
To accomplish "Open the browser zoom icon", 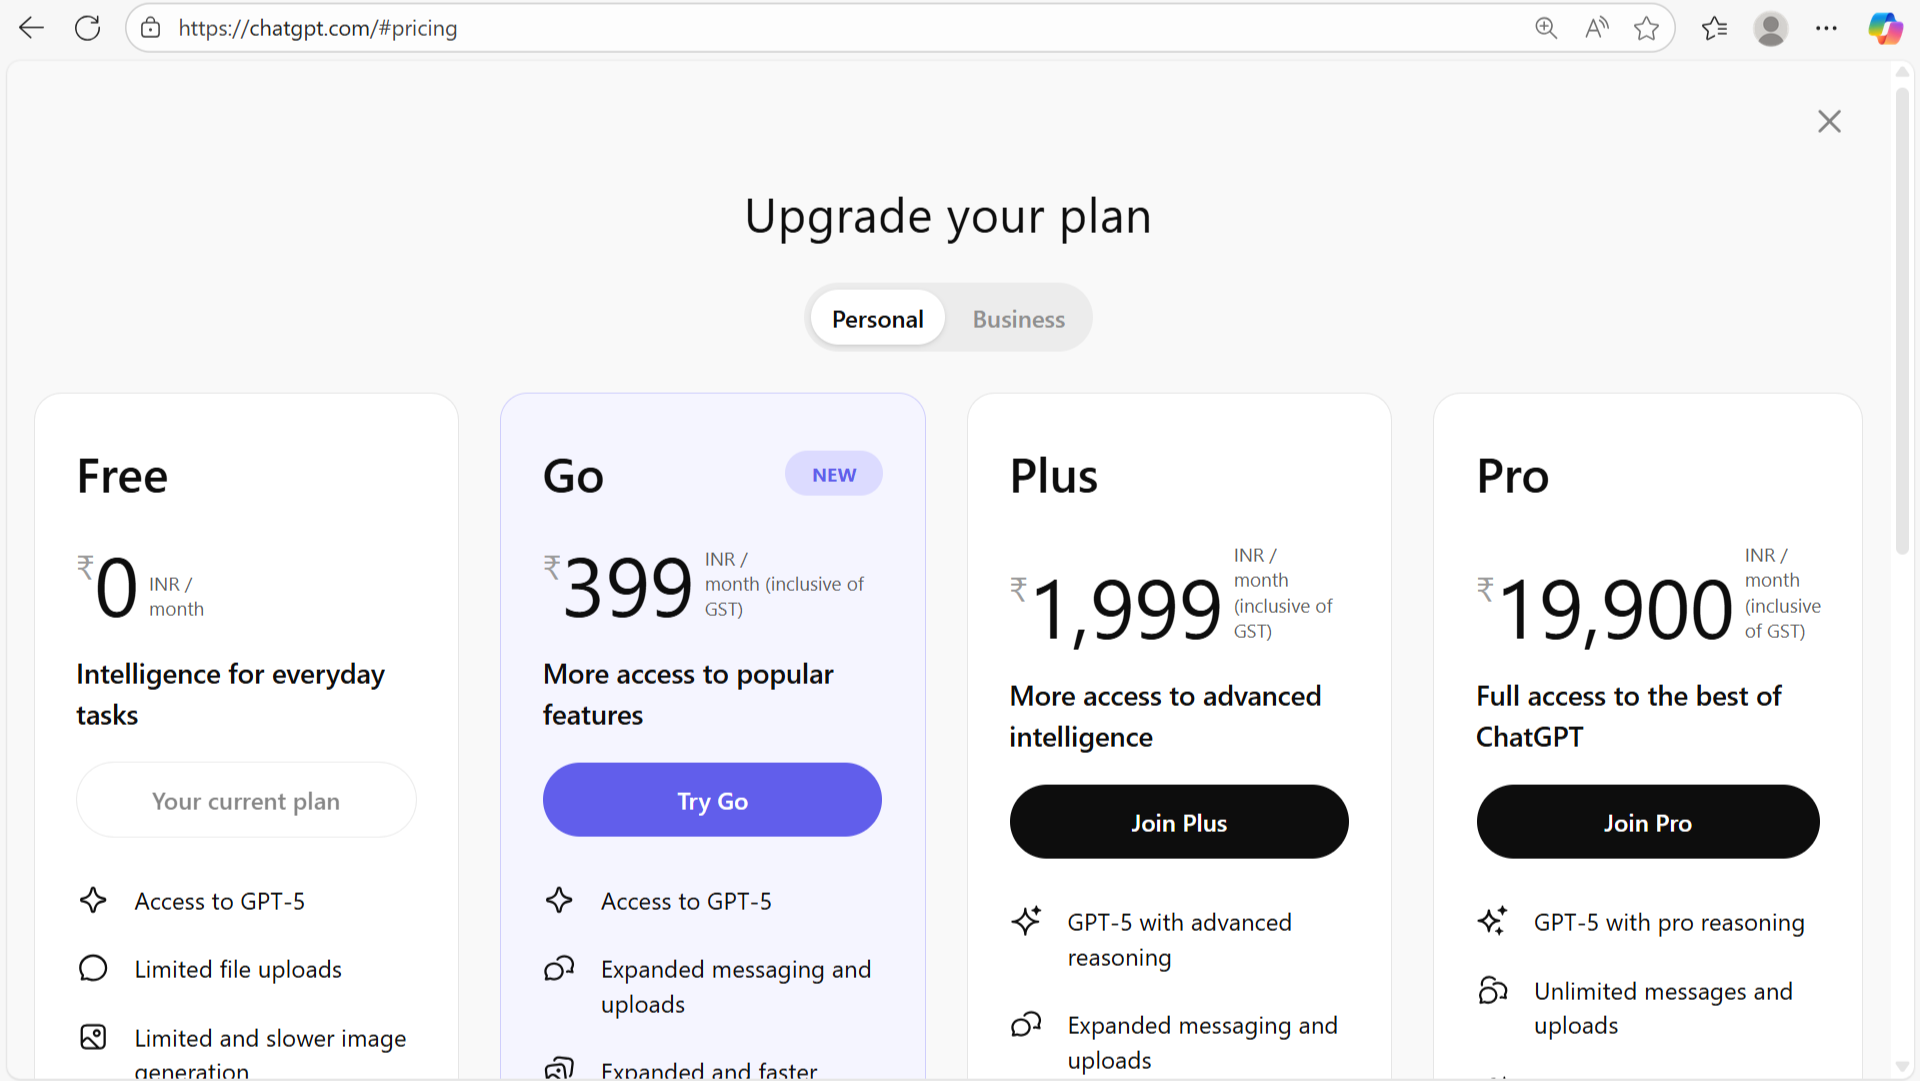I will click(x=1546, y=28).
